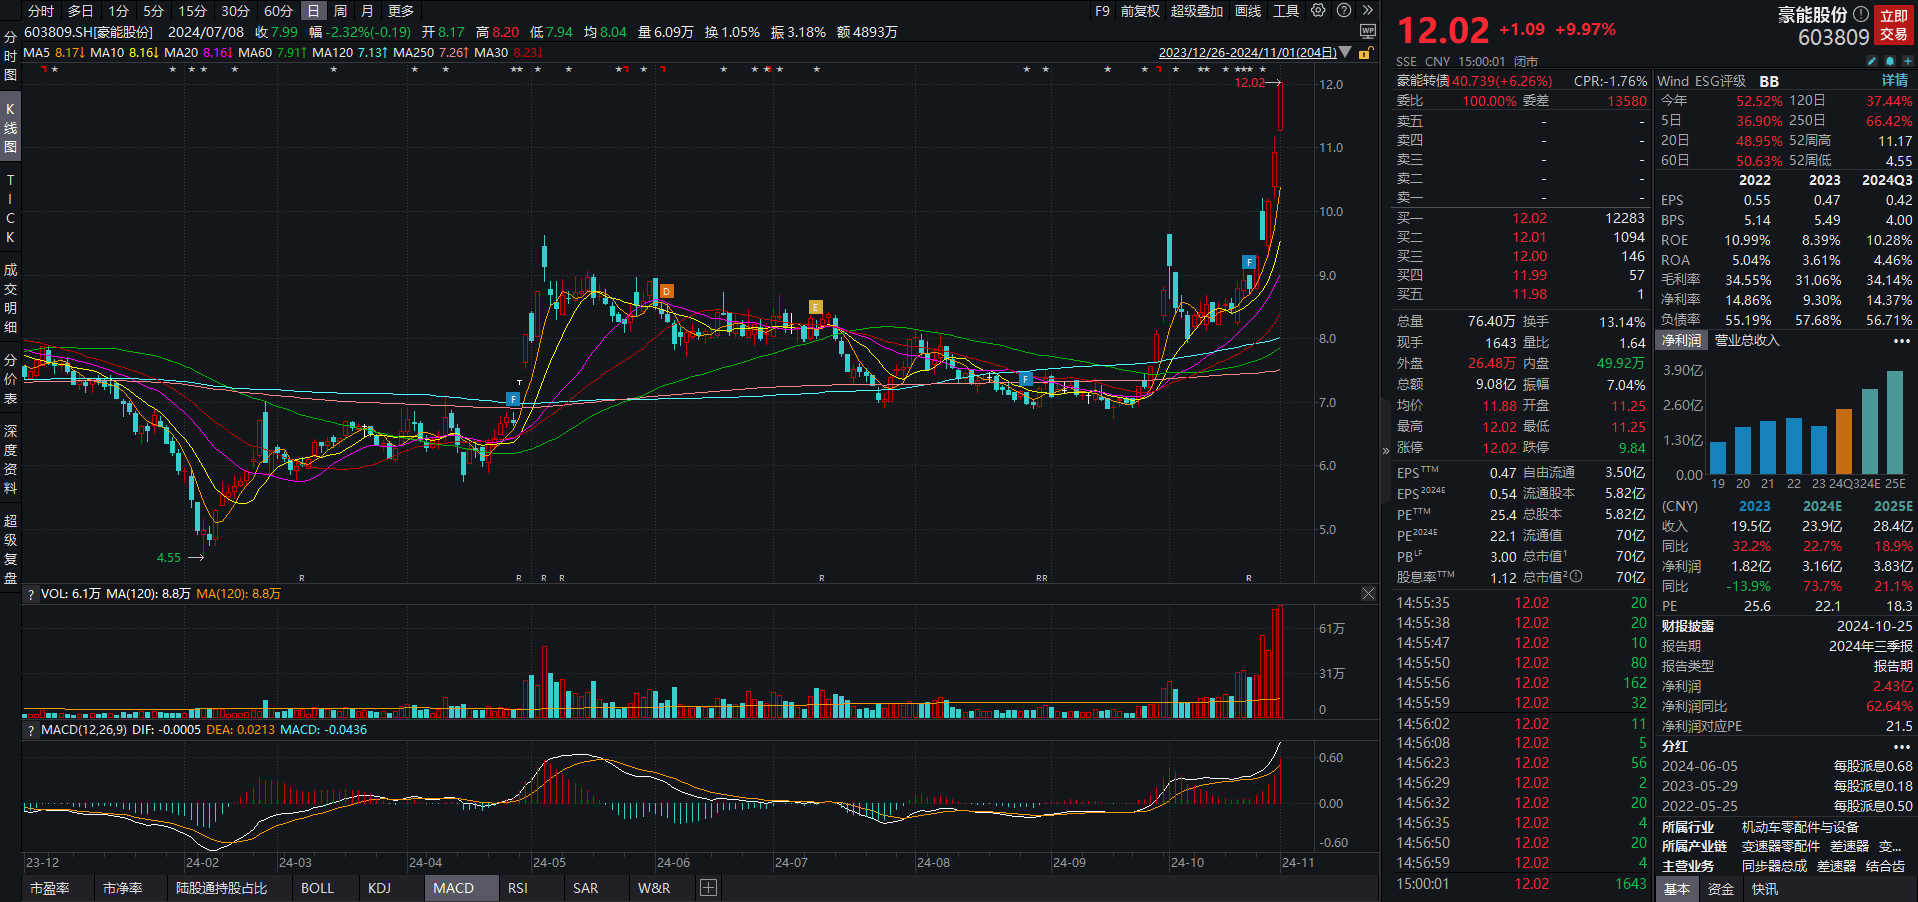Select the 周 weekly period
The width and height of the screenshot is (1918, 902).
point(340,11)
